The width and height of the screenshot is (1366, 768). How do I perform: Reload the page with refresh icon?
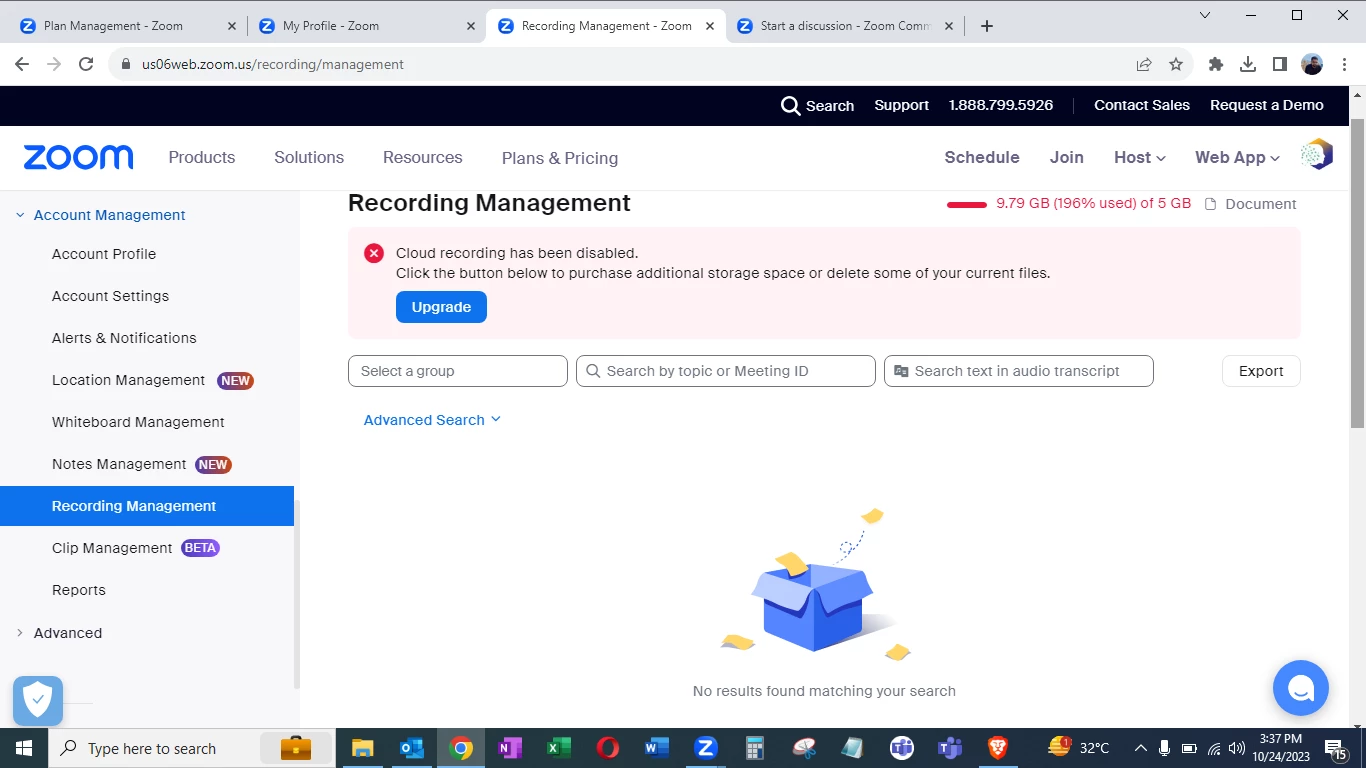tap(86, 64)
